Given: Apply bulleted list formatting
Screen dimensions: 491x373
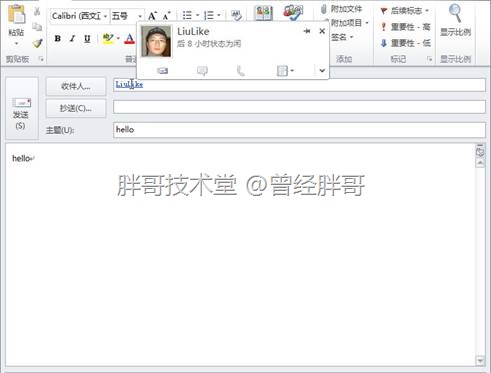Looking at the screenshot, I should coord(187,15).
